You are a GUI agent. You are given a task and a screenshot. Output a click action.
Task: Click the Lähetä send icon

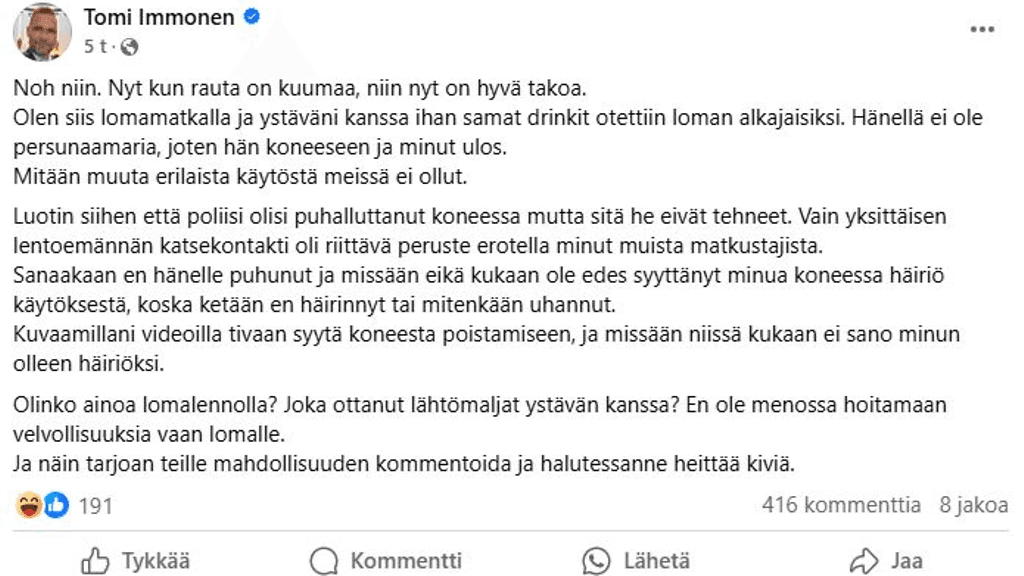(x=594, y=561)
